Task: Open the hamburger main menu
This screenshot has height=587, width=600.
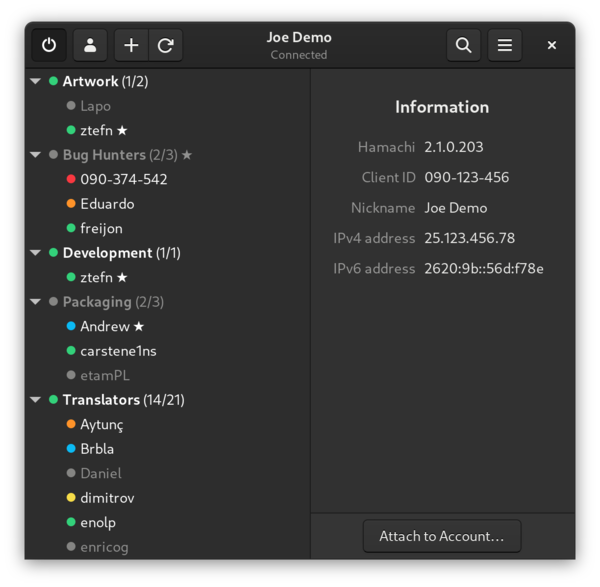Action: [x=505, y=45]
